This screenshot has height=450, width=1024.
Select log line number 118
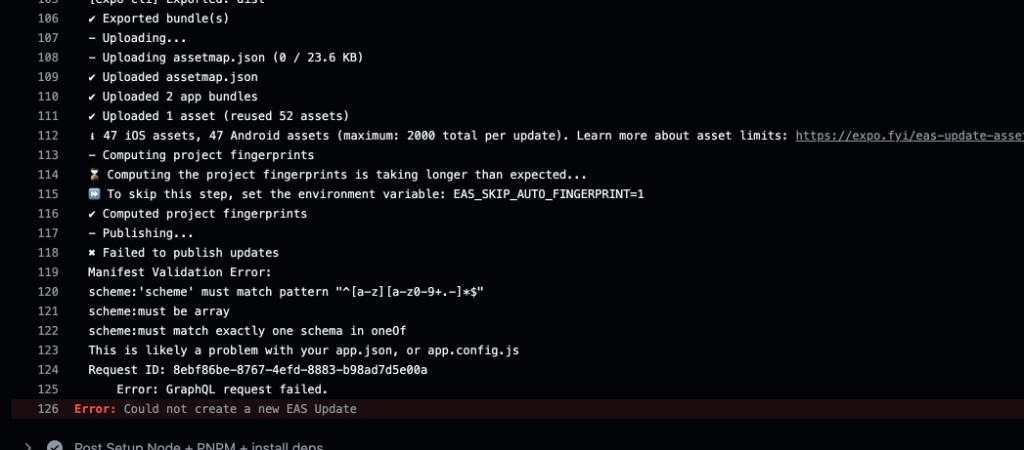point(48,253)
